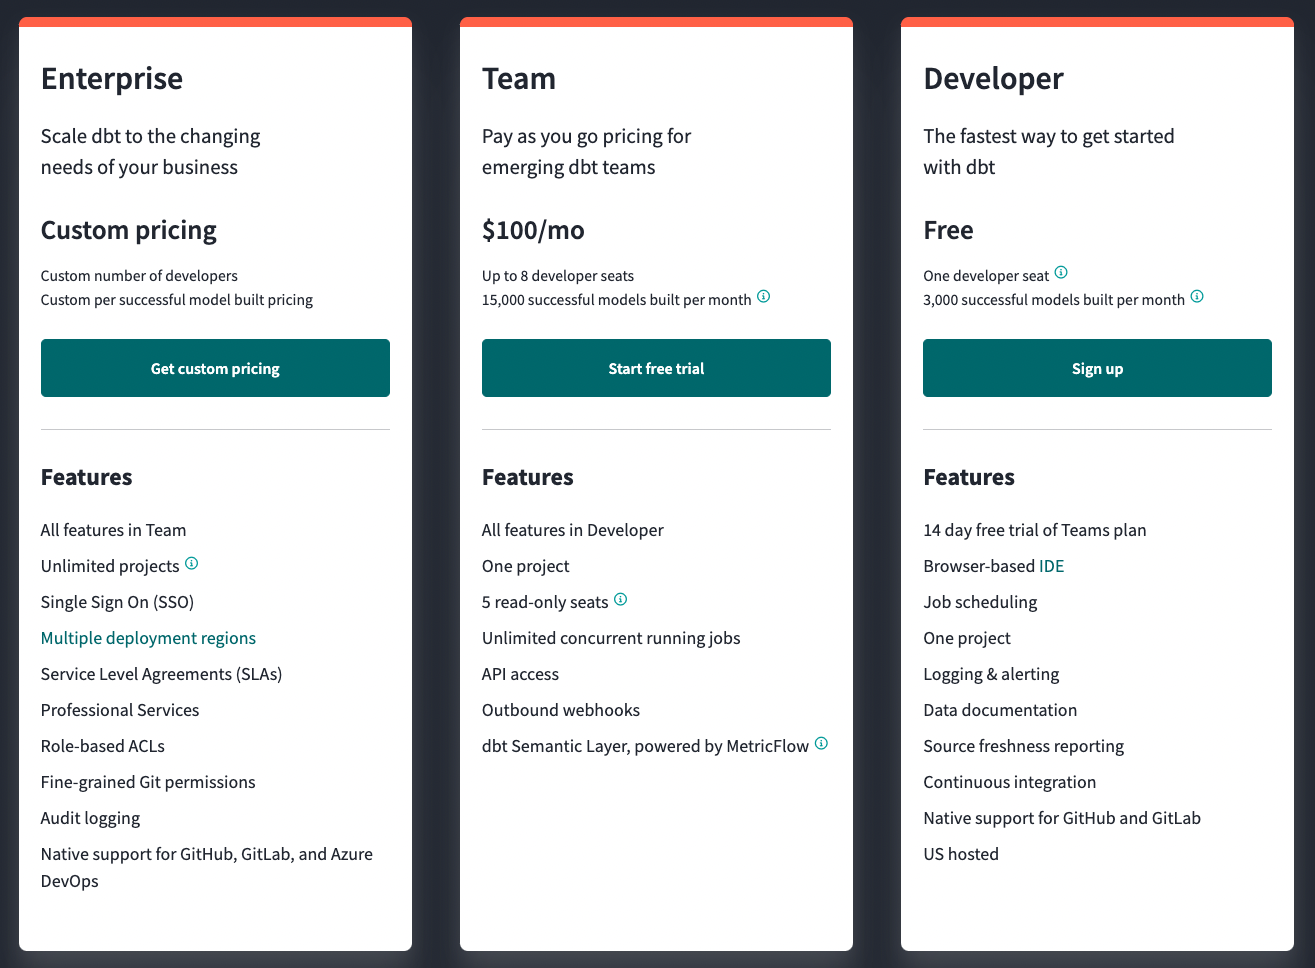Click 'One project' in Developer features

tap(967, 638)
